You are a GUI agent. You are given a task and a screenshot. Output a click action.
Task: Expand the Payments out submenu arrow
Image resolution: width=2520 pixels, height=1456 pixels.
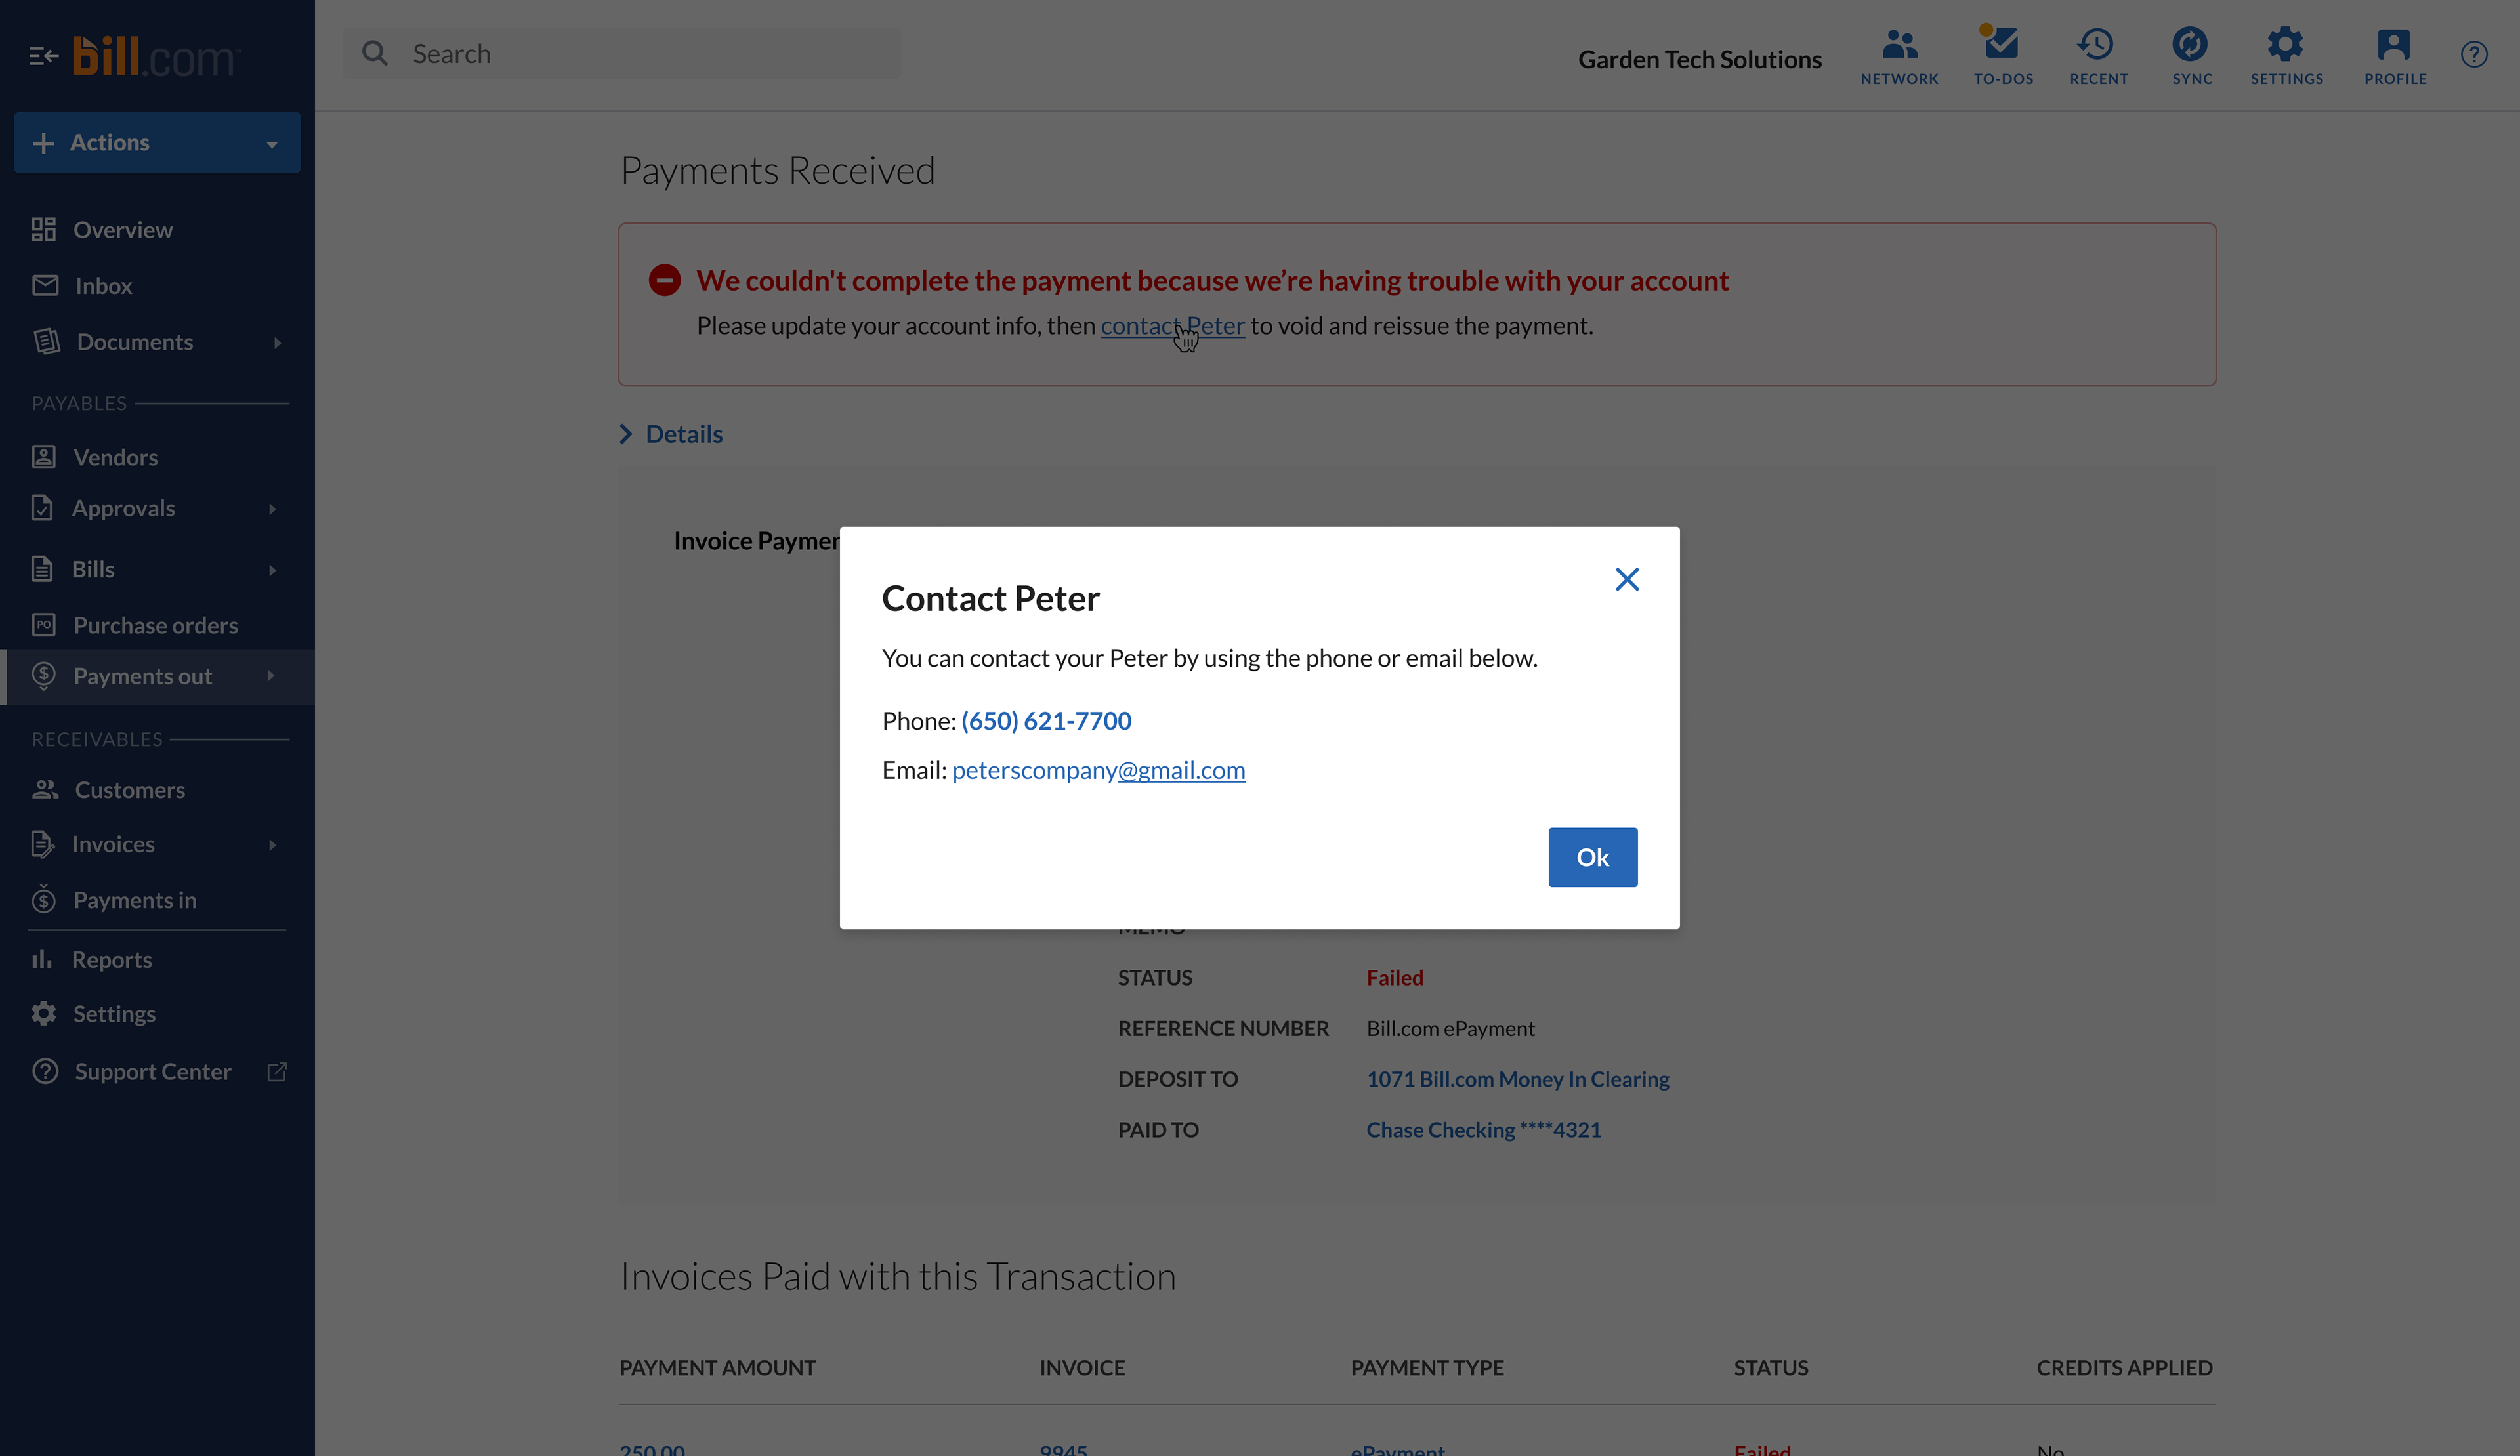pyautogui.click(x=270, y=676)
